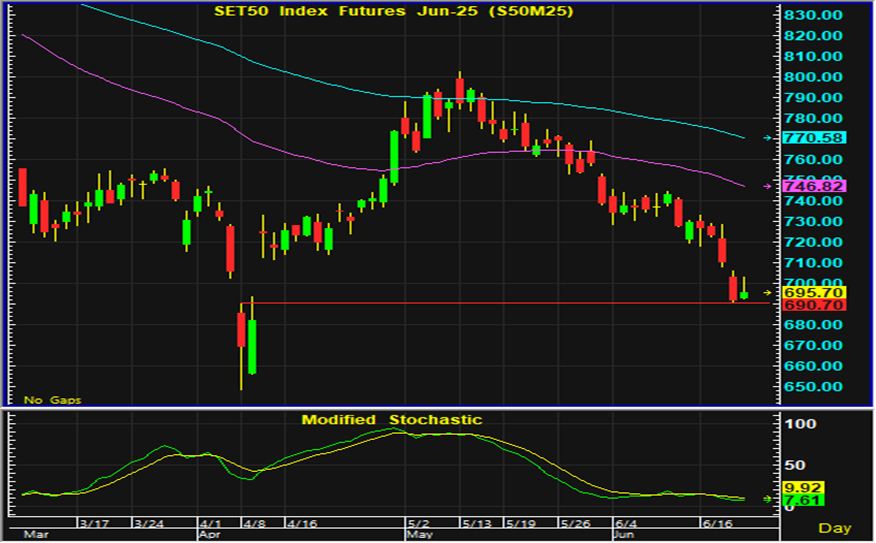Click the 'No Gaps' label
876x543 pixels.
pos(53,400)
